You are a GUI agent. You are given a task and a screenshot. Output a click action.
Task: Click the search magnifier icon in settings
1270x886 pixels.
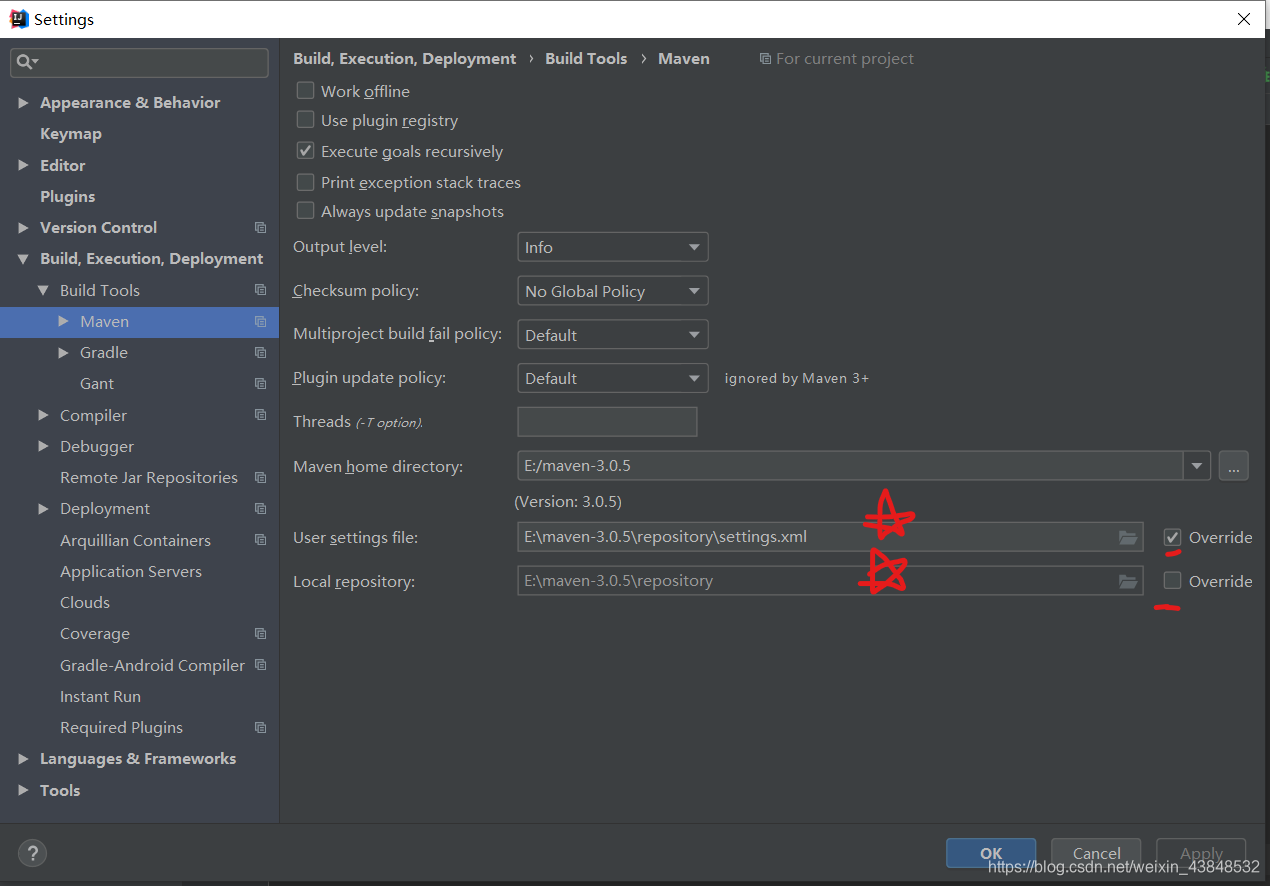(25, 62)
